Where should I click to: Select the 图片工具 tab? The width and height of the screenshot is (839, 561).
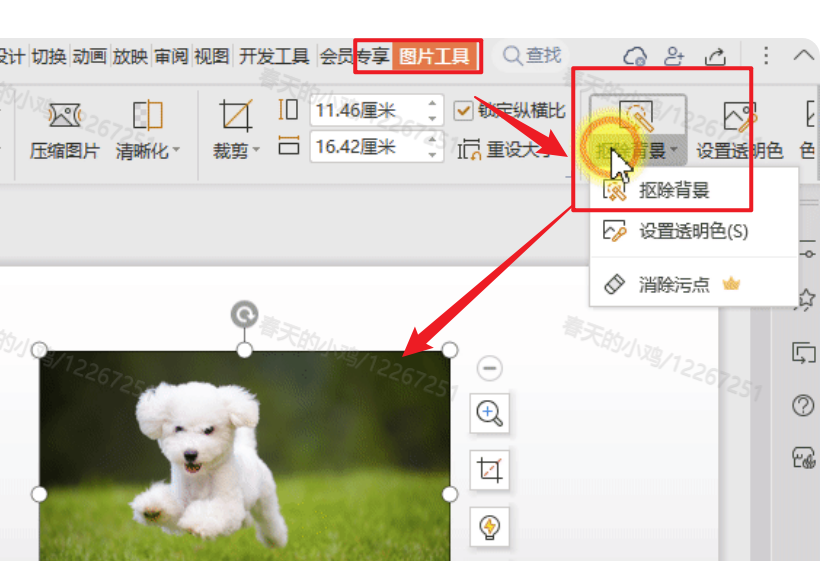[434, 56]
